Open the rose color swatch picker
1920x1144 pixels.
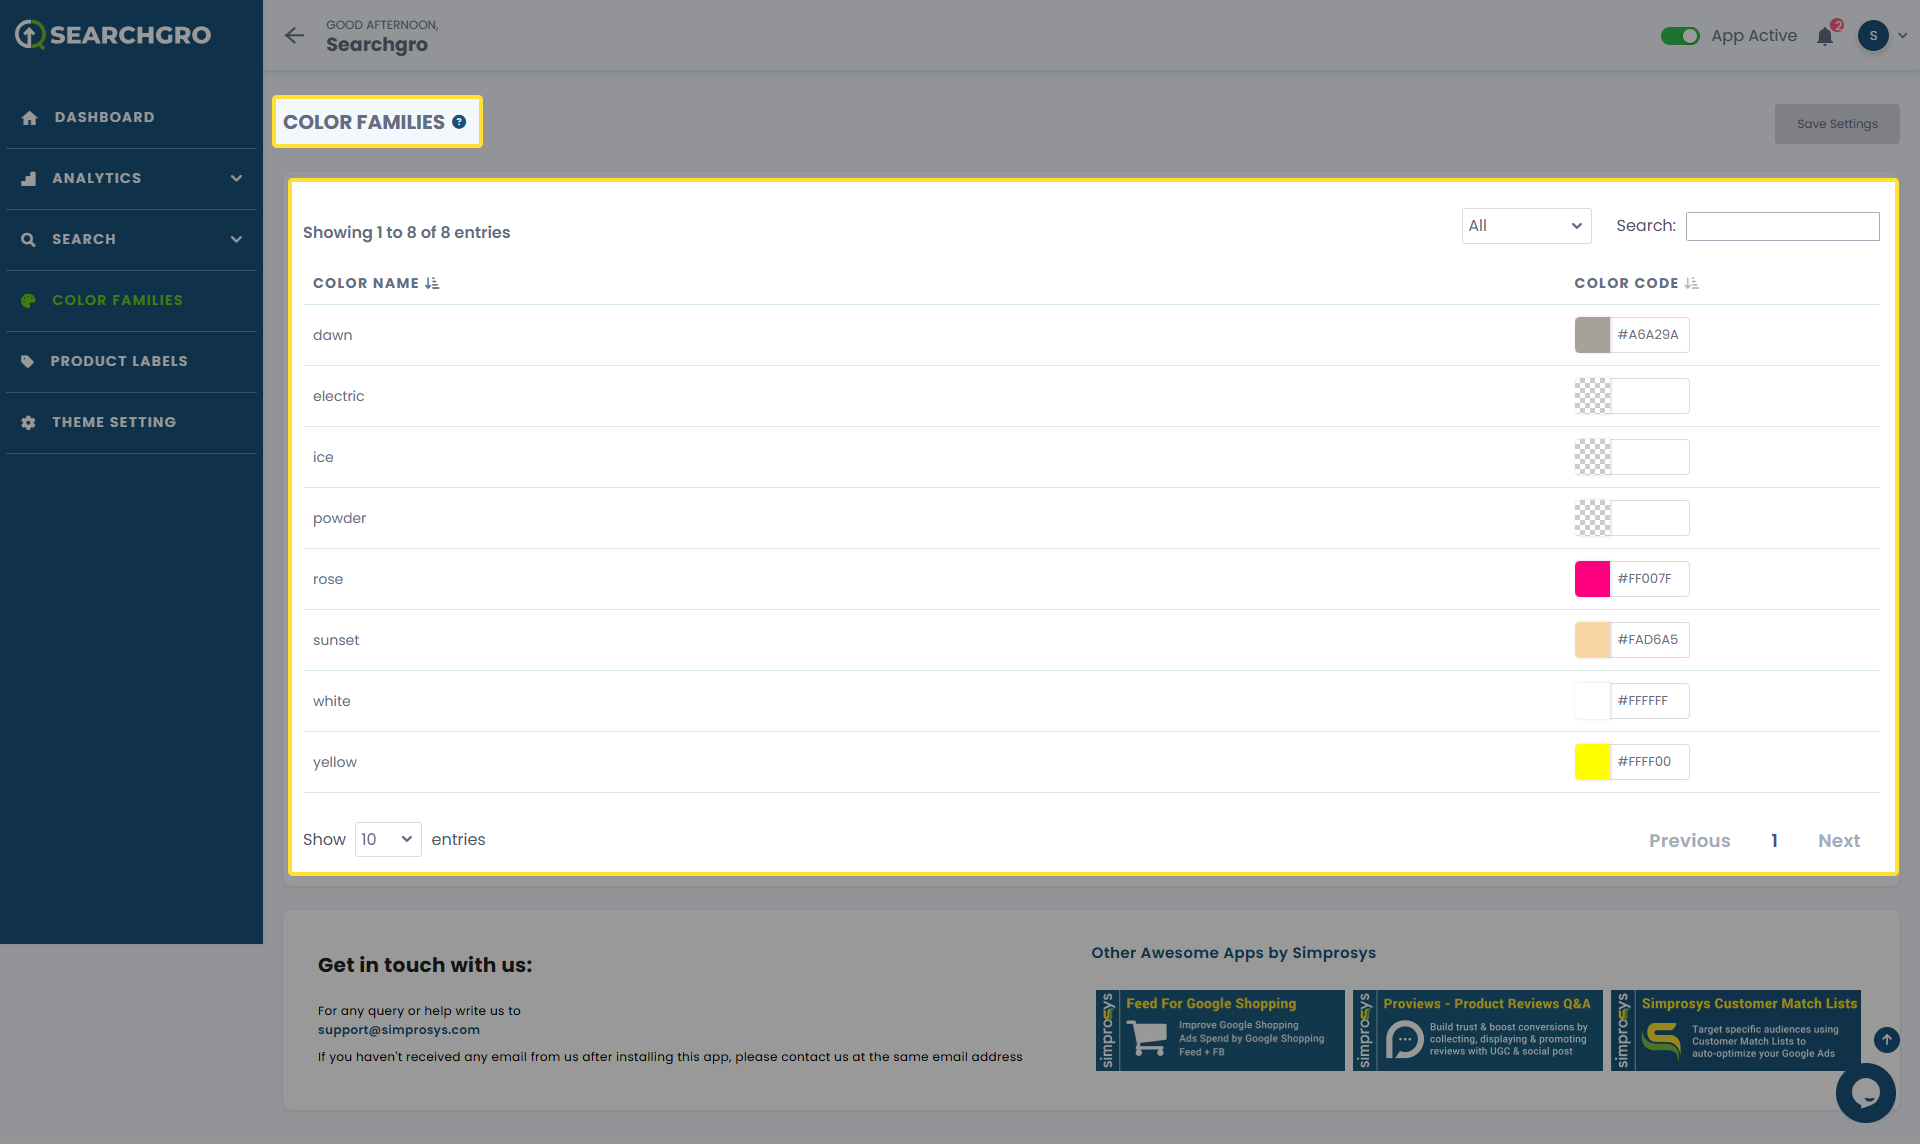pyautogui.click(x=1592, y=579)
